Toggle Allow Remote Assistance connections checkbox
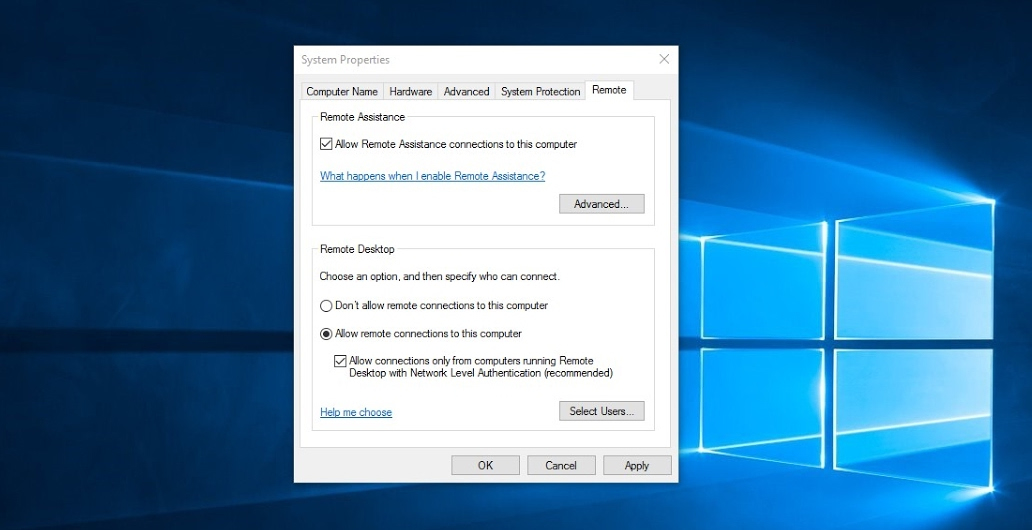This screenshot has height=530, width=1032. [326, 144]
